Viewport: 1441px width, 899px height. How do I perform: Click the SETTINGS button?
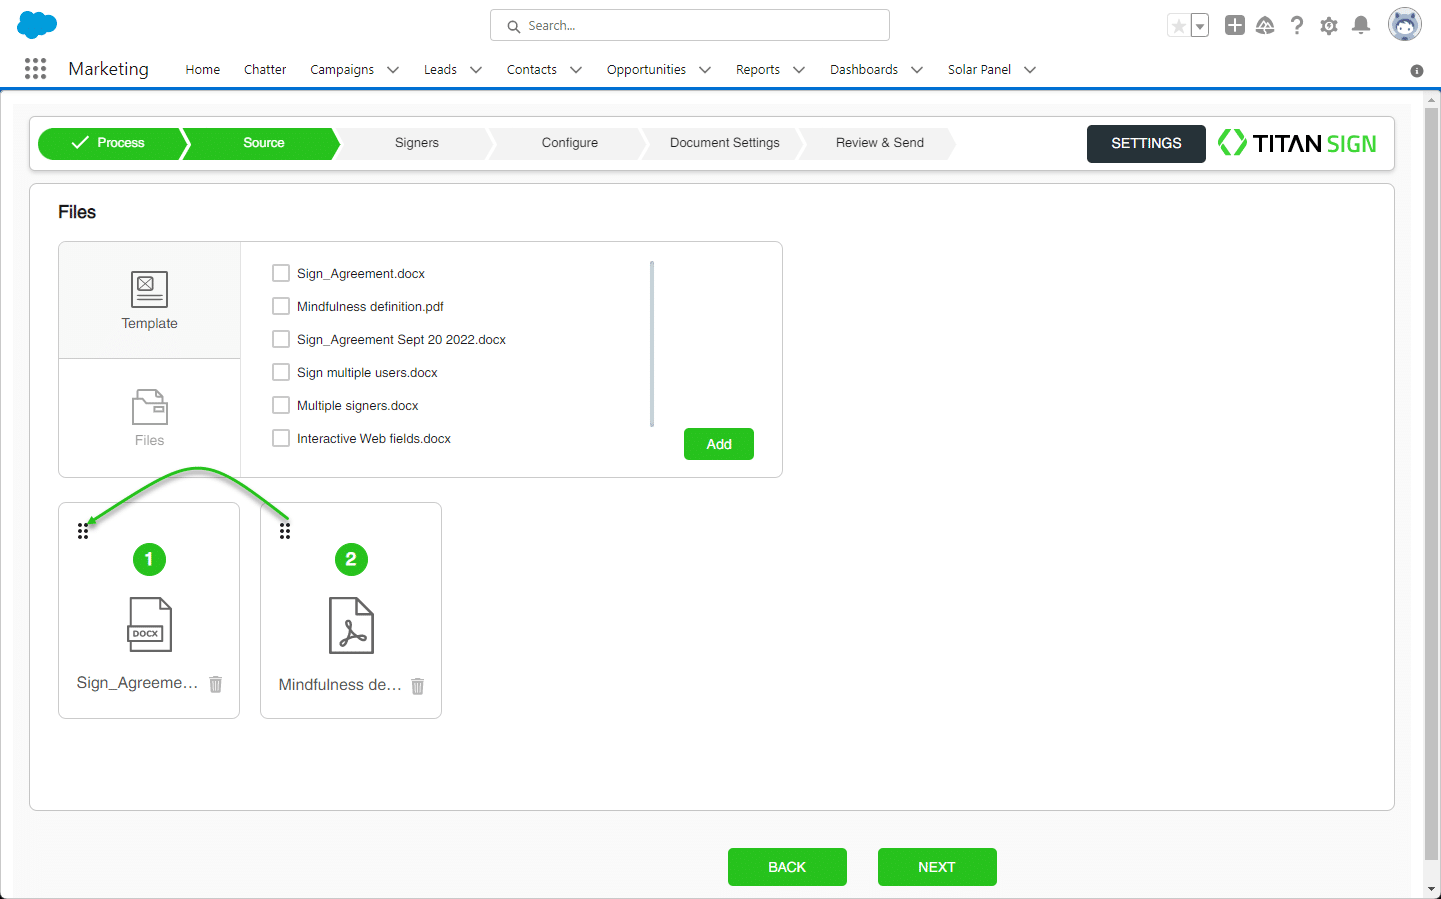click(1146, 143)
